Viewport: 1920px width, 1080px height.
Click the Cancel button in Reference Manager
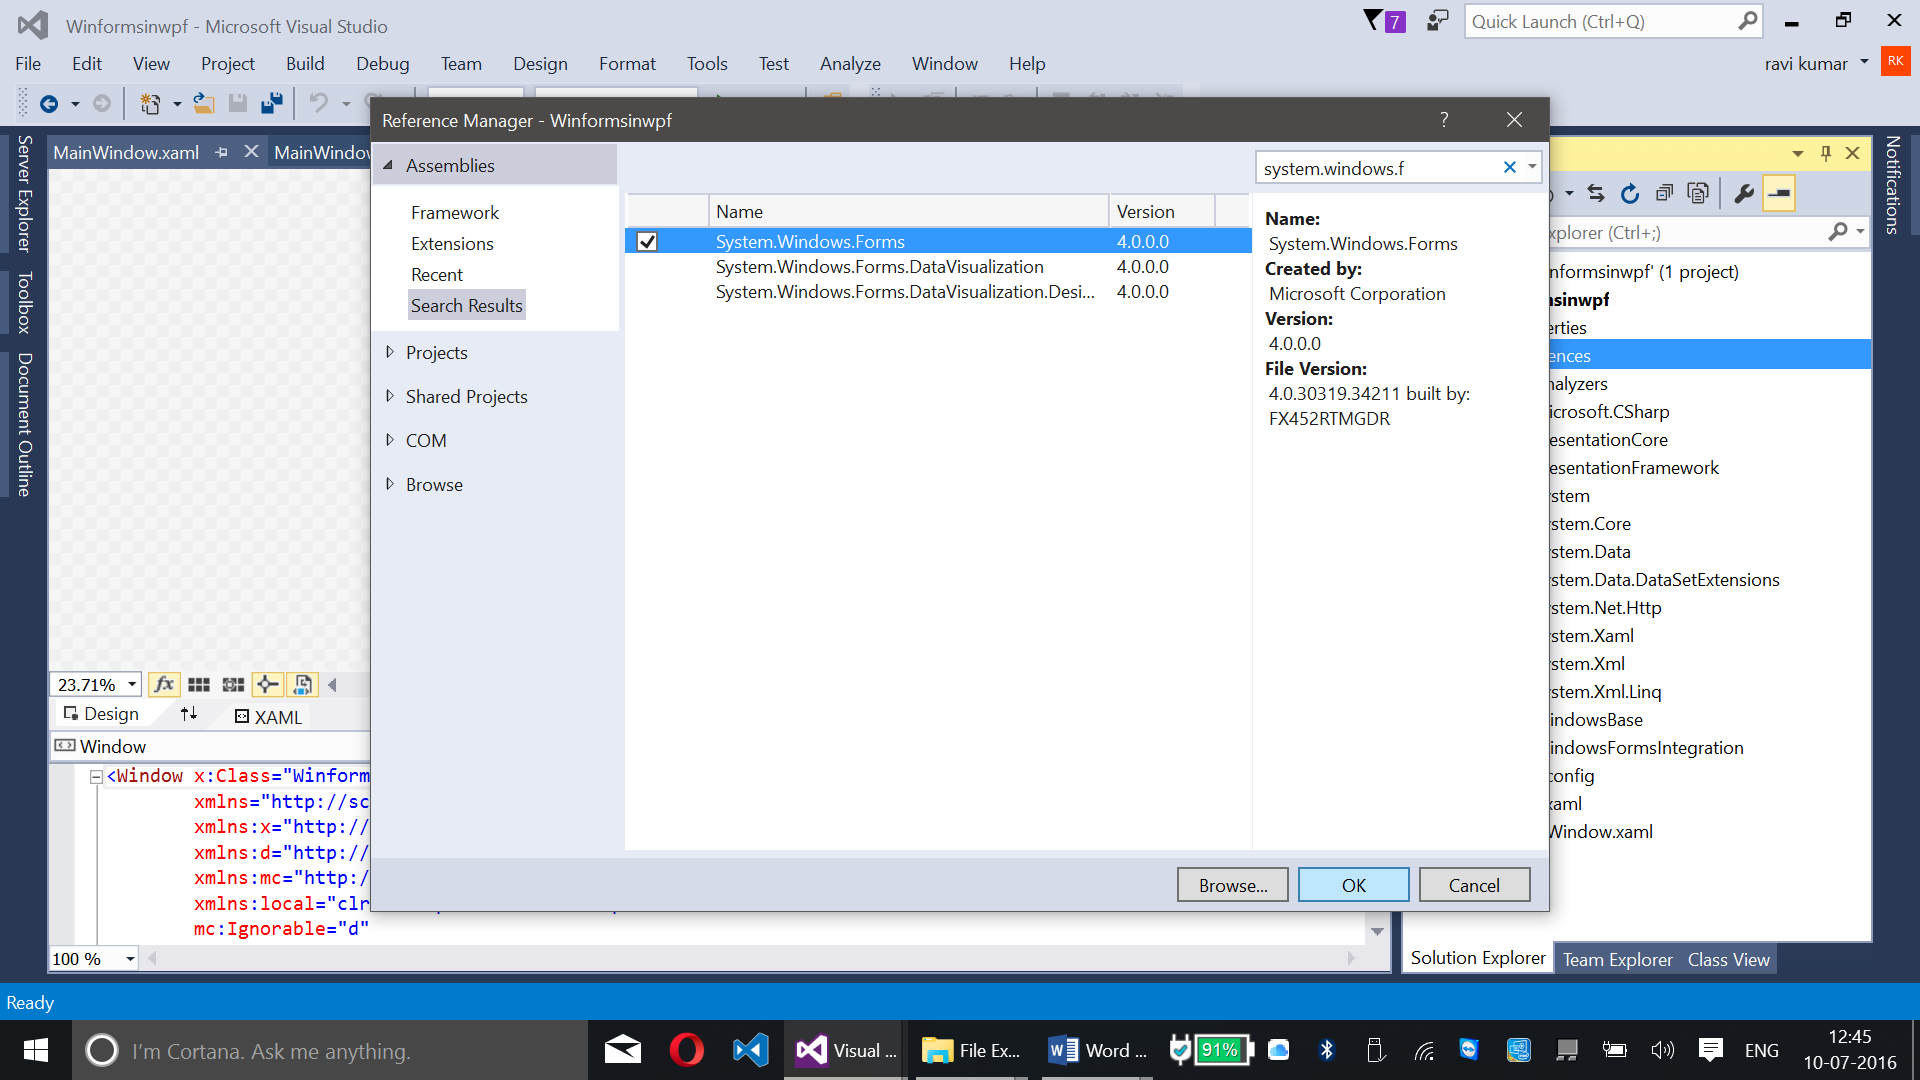[x=1474, y=885]
